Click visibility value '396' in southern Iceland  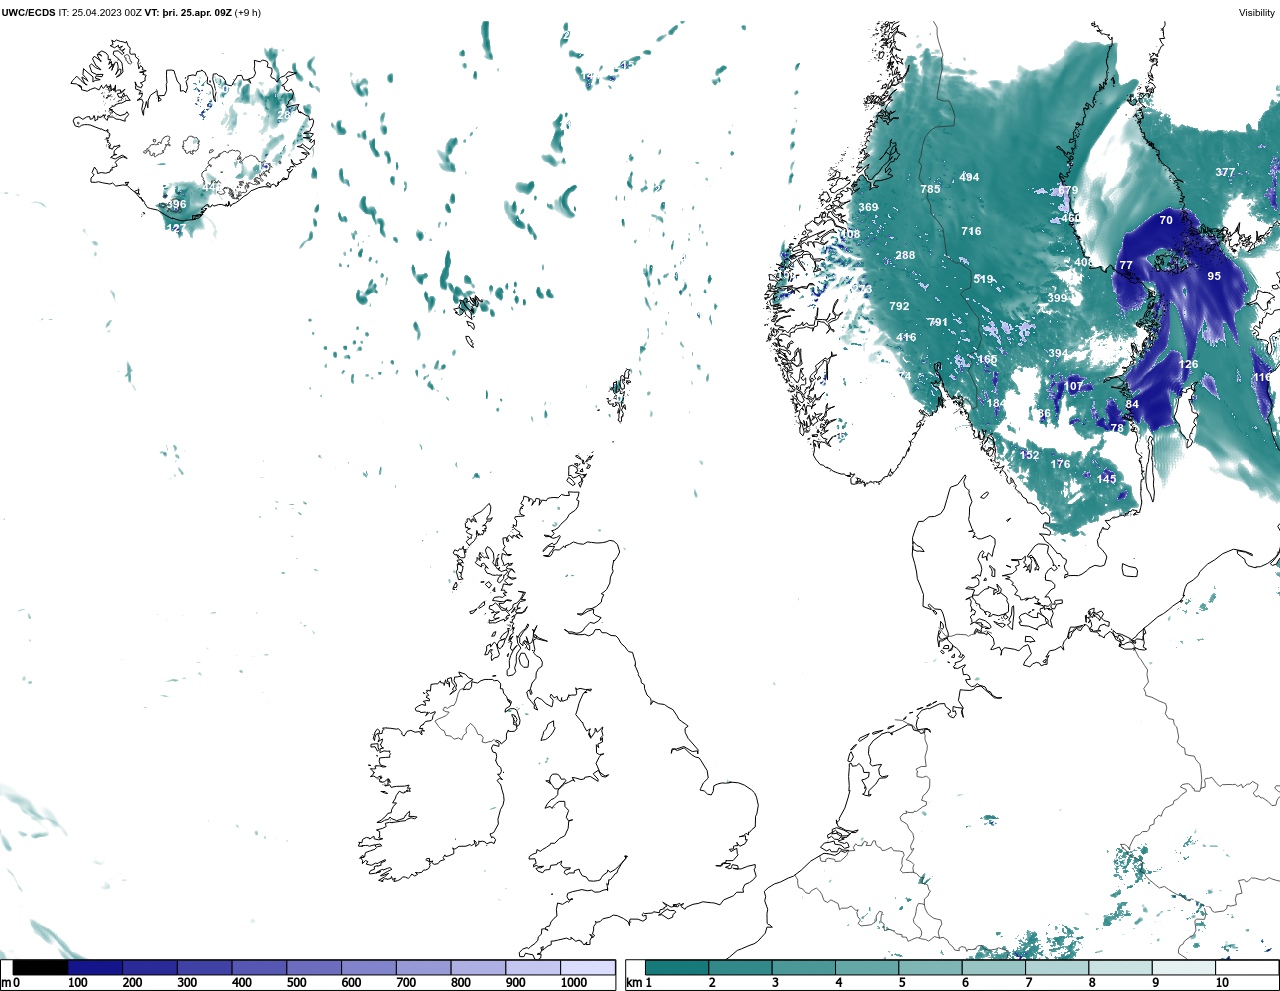coord(176,204)
